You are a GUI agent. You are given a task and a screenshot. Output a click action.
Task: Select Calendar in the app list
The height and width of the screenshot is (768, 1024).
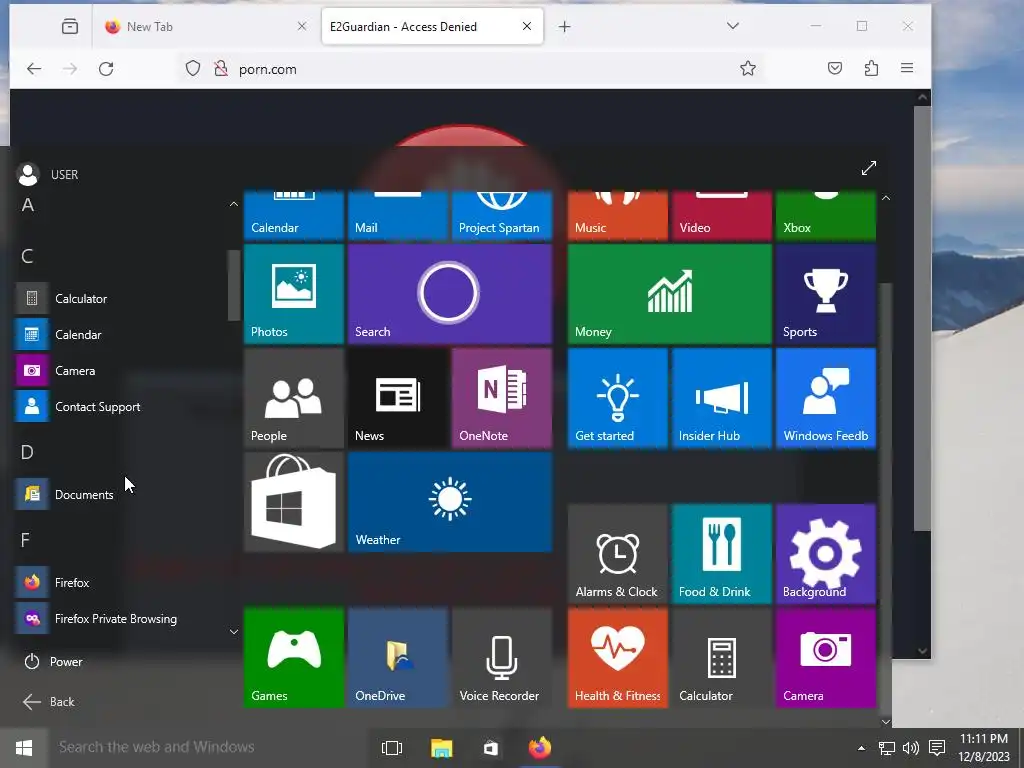[121, 334]
